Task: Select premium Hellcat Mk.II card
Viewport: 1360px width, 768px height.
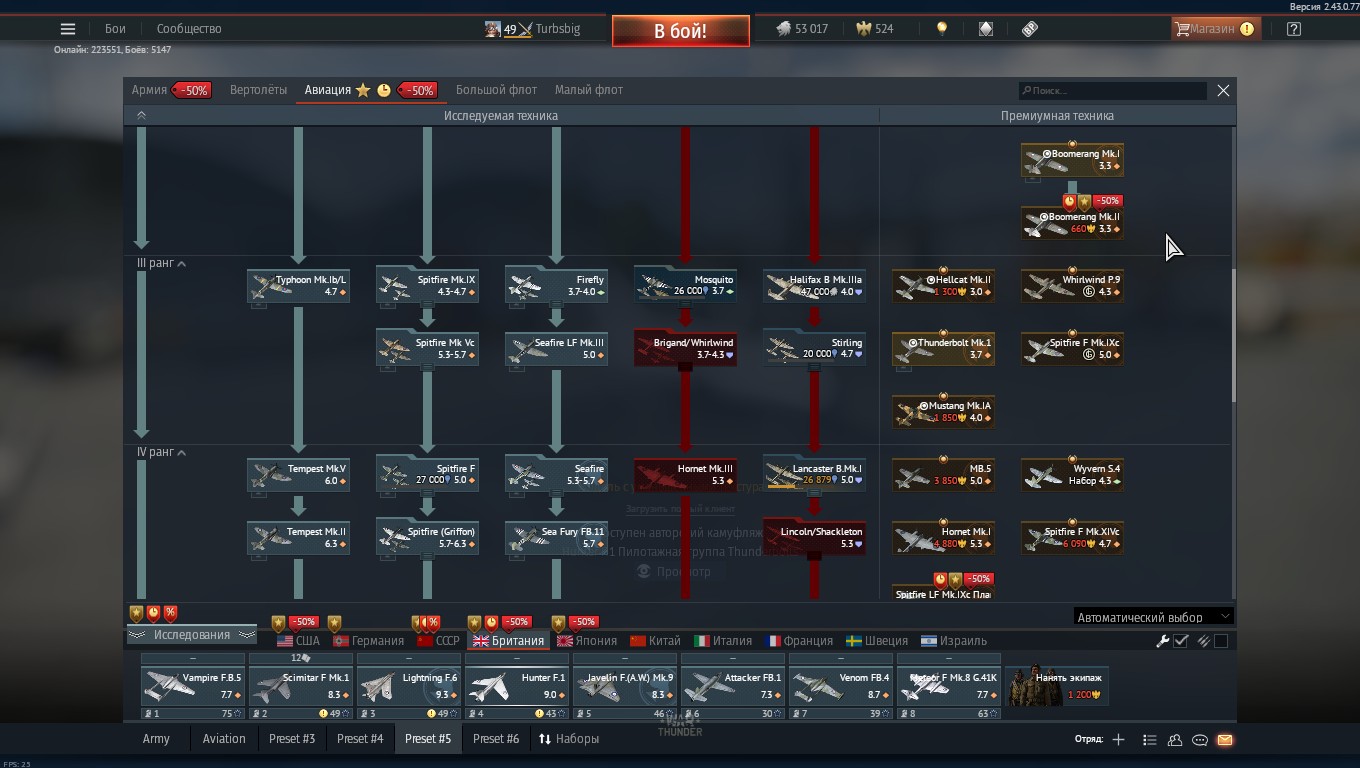Action: click(x=943, y=285)
